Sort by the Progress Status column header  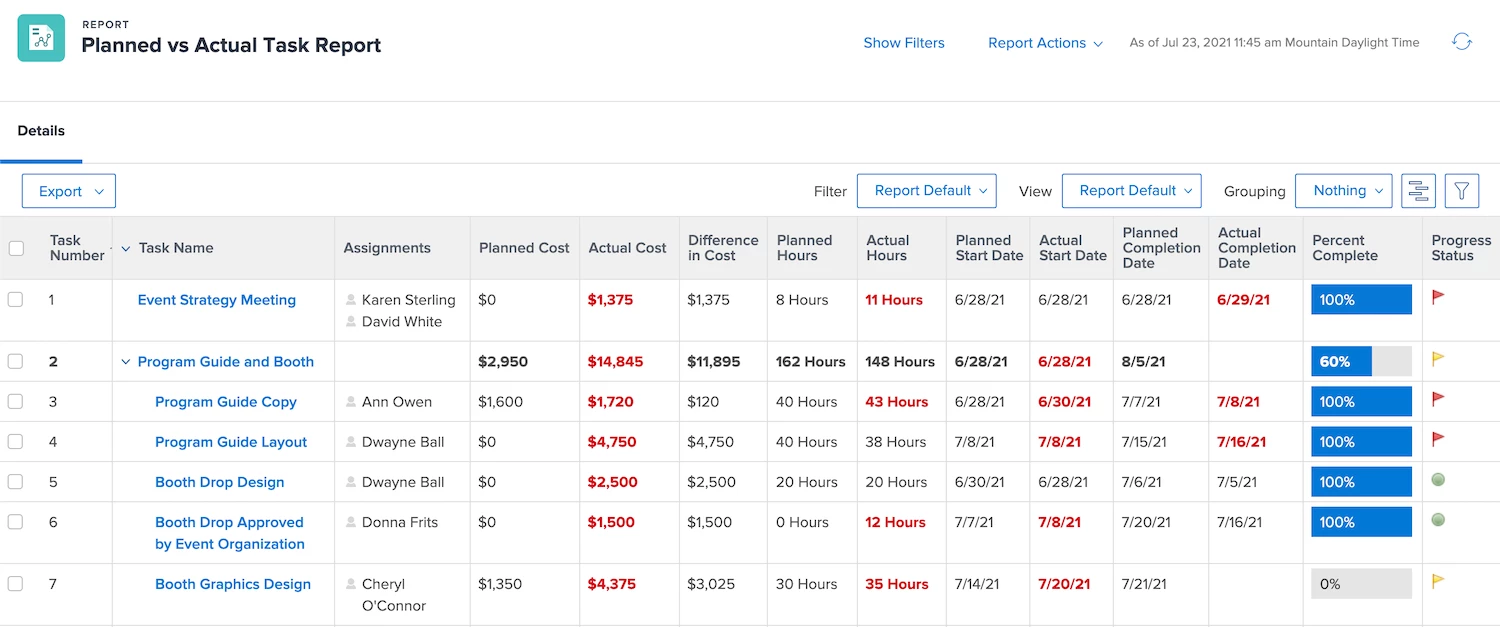click(1461, 248)
